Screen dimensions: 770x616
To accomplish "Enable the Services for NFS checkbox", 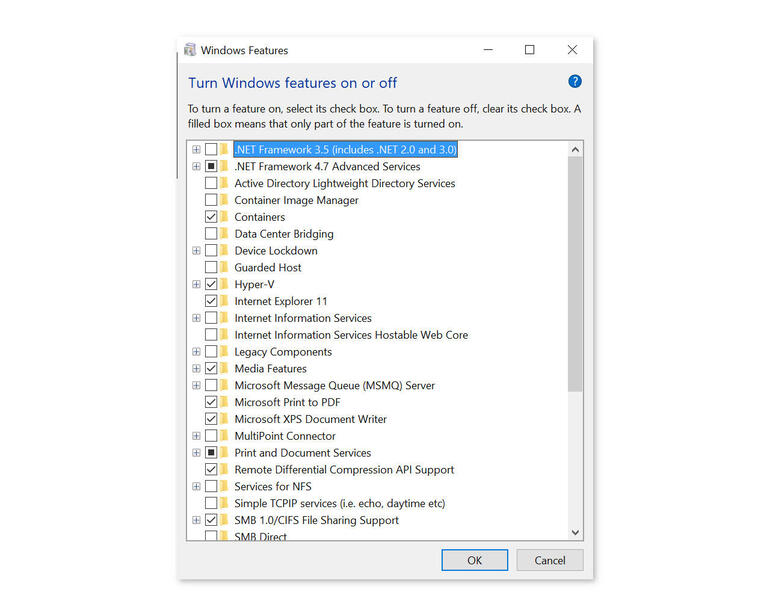I will [x=211, y=486].
